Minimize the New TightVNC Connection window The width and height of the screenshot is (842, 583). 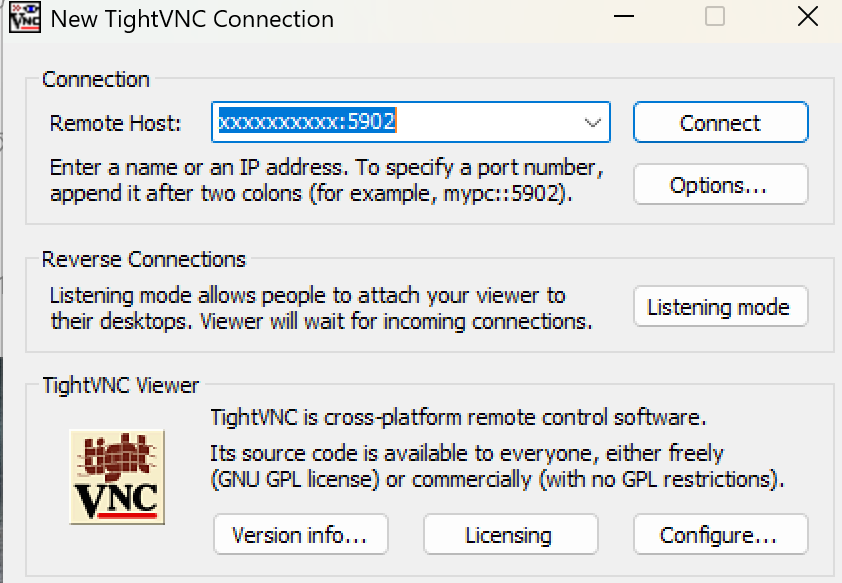(623, 17)
